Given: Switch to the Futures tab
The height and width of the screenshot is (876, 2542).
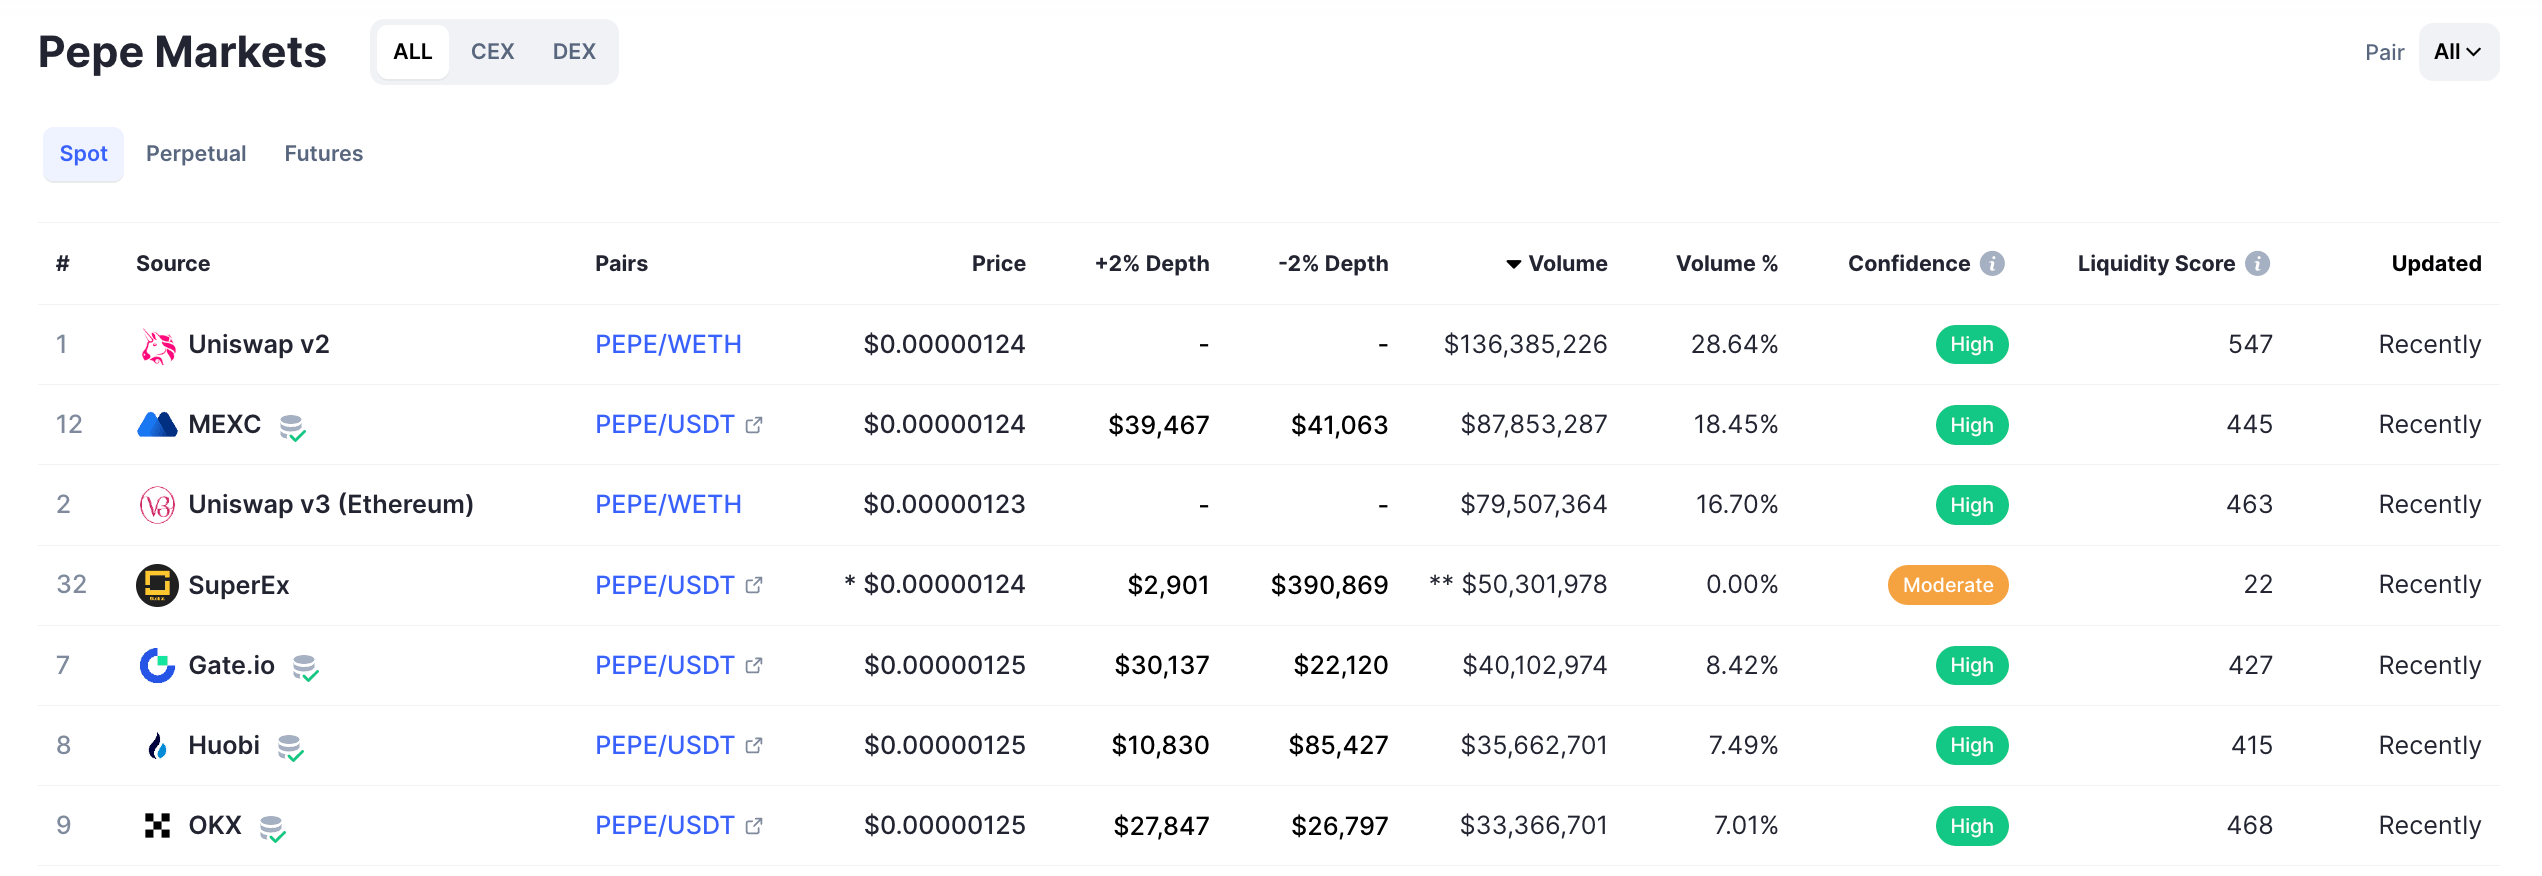Looking at the screenshot, I should pos(324,153).
